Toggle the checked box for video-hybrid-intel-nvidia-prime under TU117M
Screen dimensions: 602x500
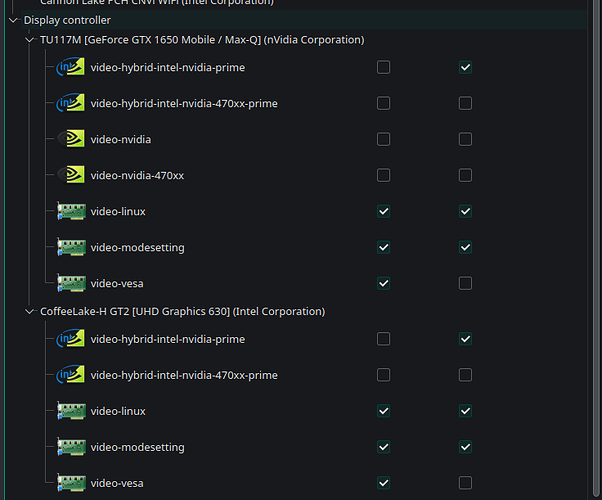[465, 67]
